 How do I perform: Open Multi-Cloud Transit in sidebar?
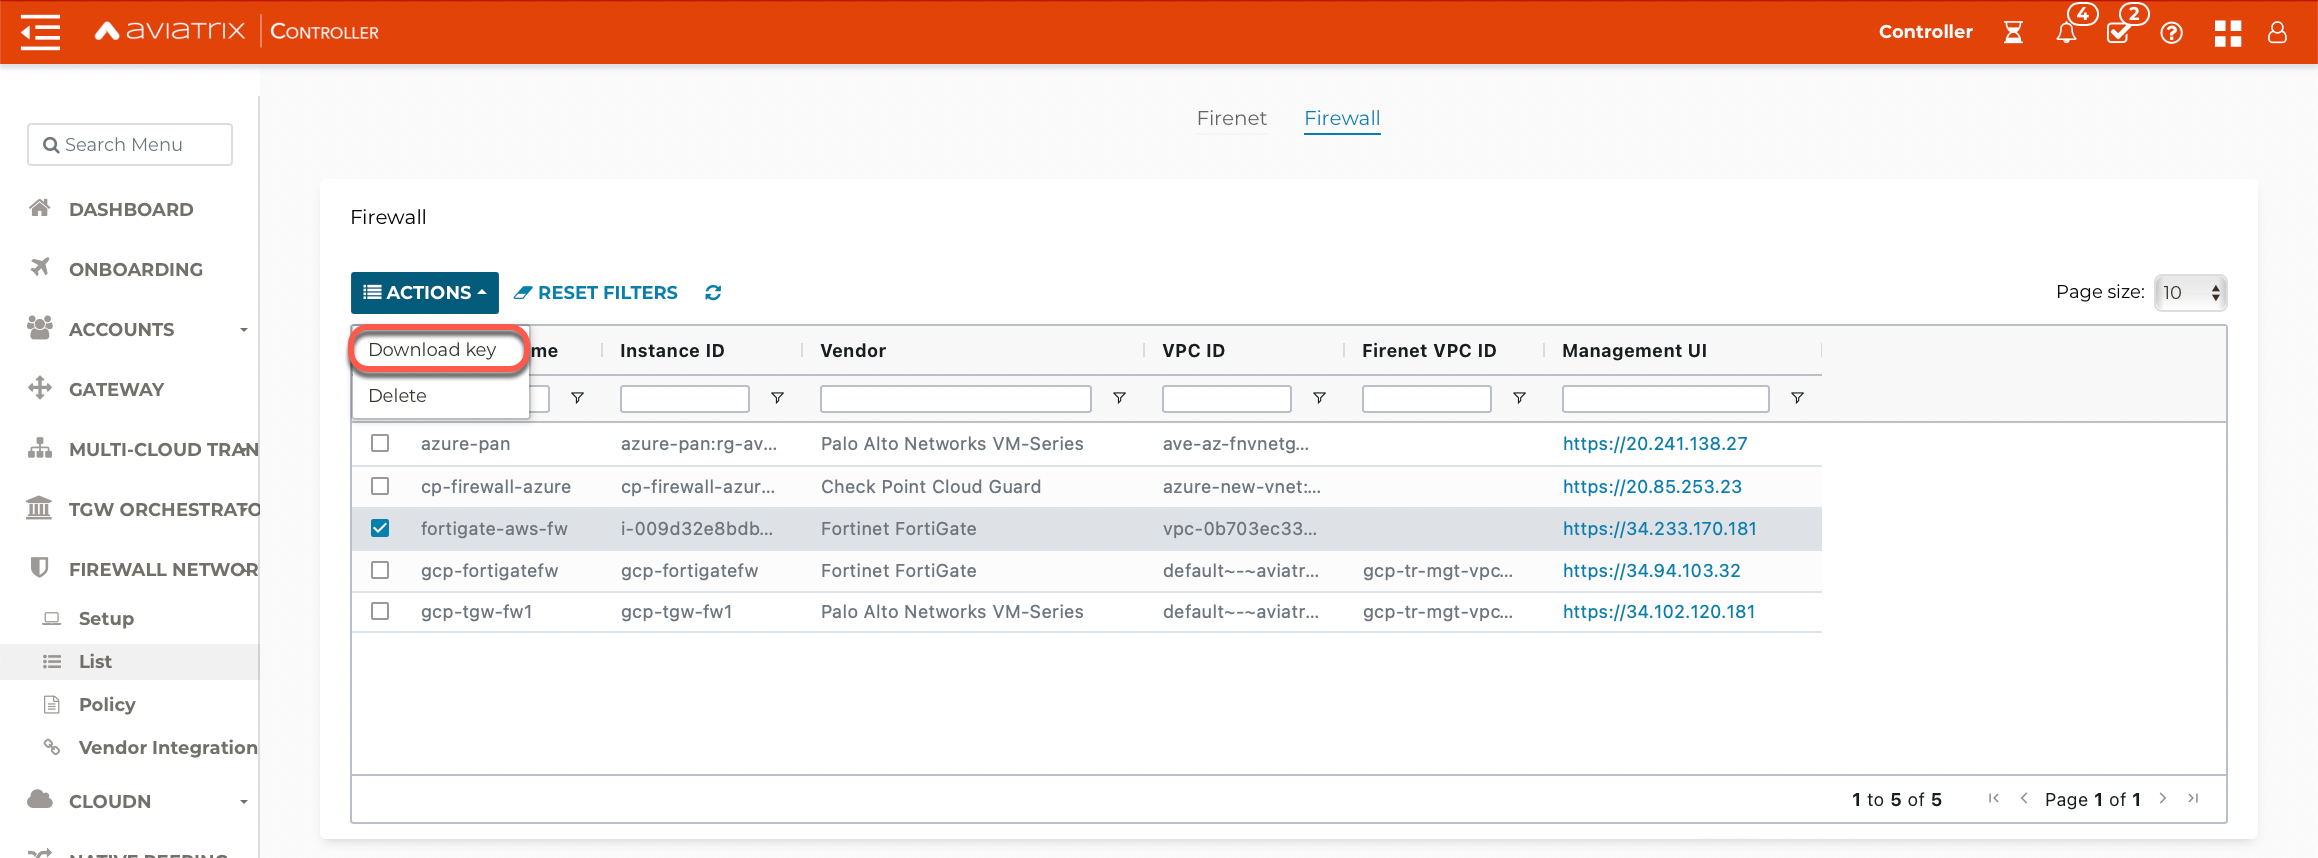[x=163, y=449]
